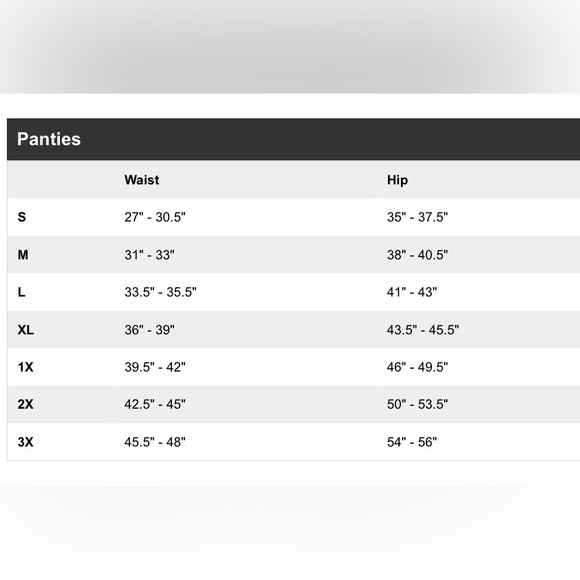Select hip value 54" - 56"
Viewport: 580px width, 580px height.
coord(412,442)
